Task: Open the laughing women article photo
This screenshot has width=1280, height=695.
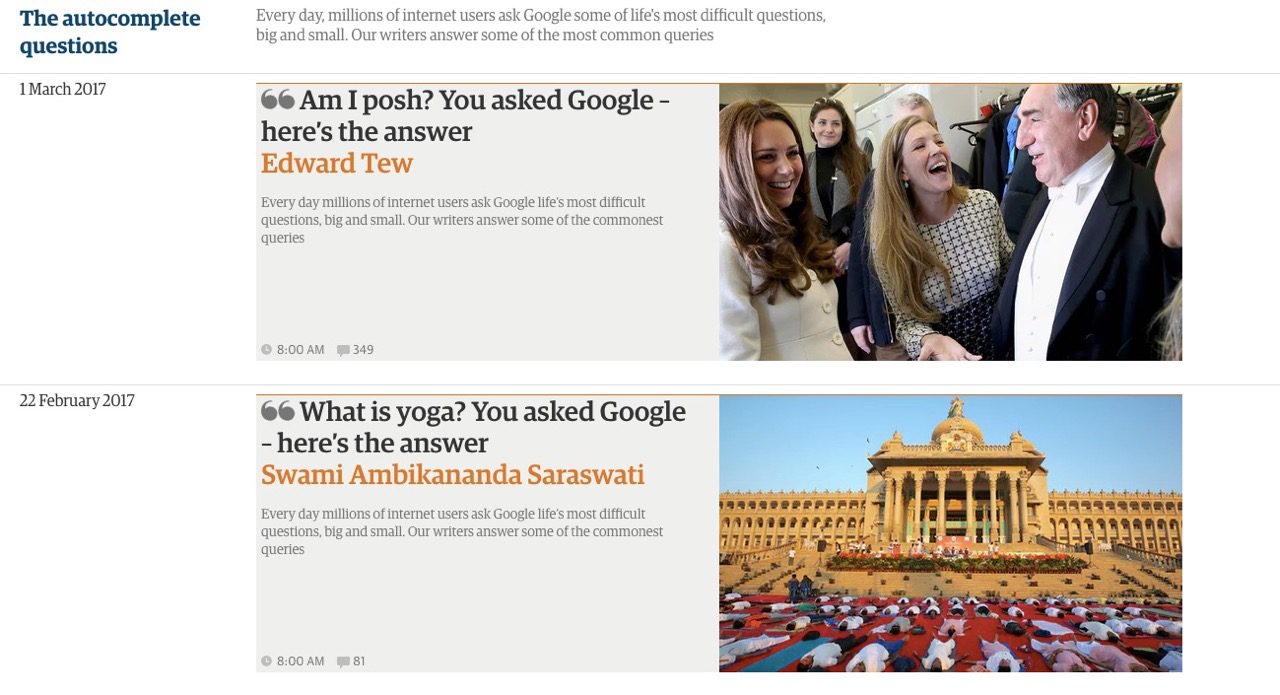Action: coord(950,222)
